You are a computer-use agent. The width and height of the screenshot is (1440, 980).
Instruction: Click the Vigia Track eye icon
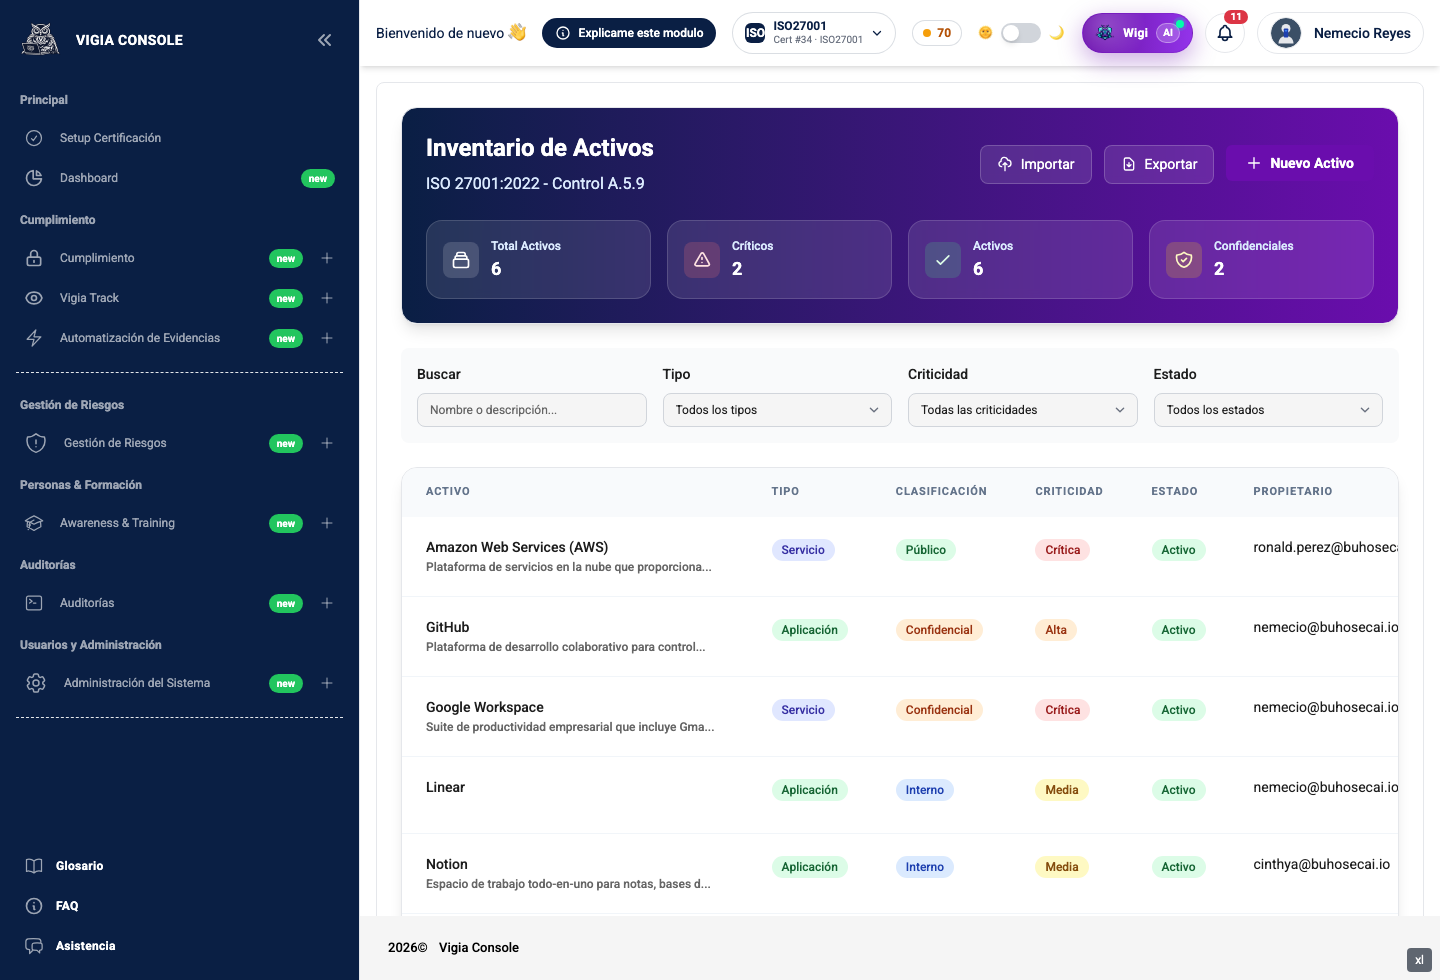click(34, 298)
